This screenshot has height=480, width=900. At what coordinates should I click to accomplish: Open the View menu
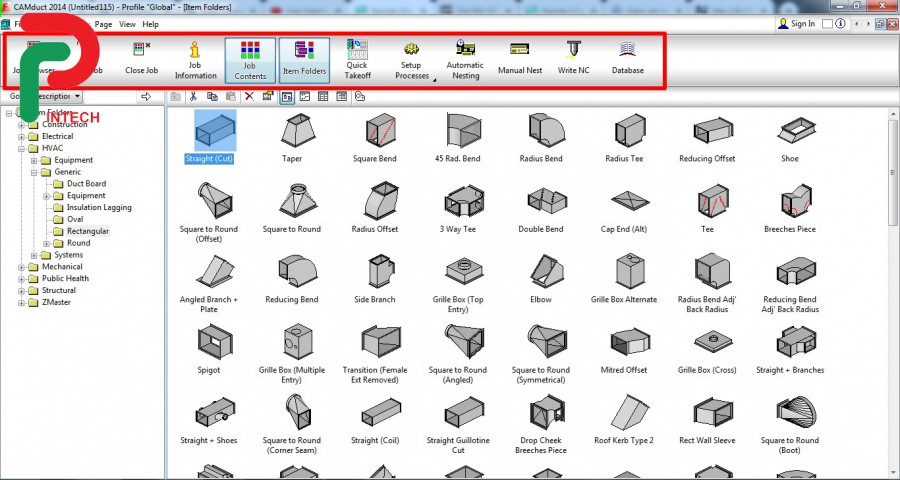[x=127, y=24]
